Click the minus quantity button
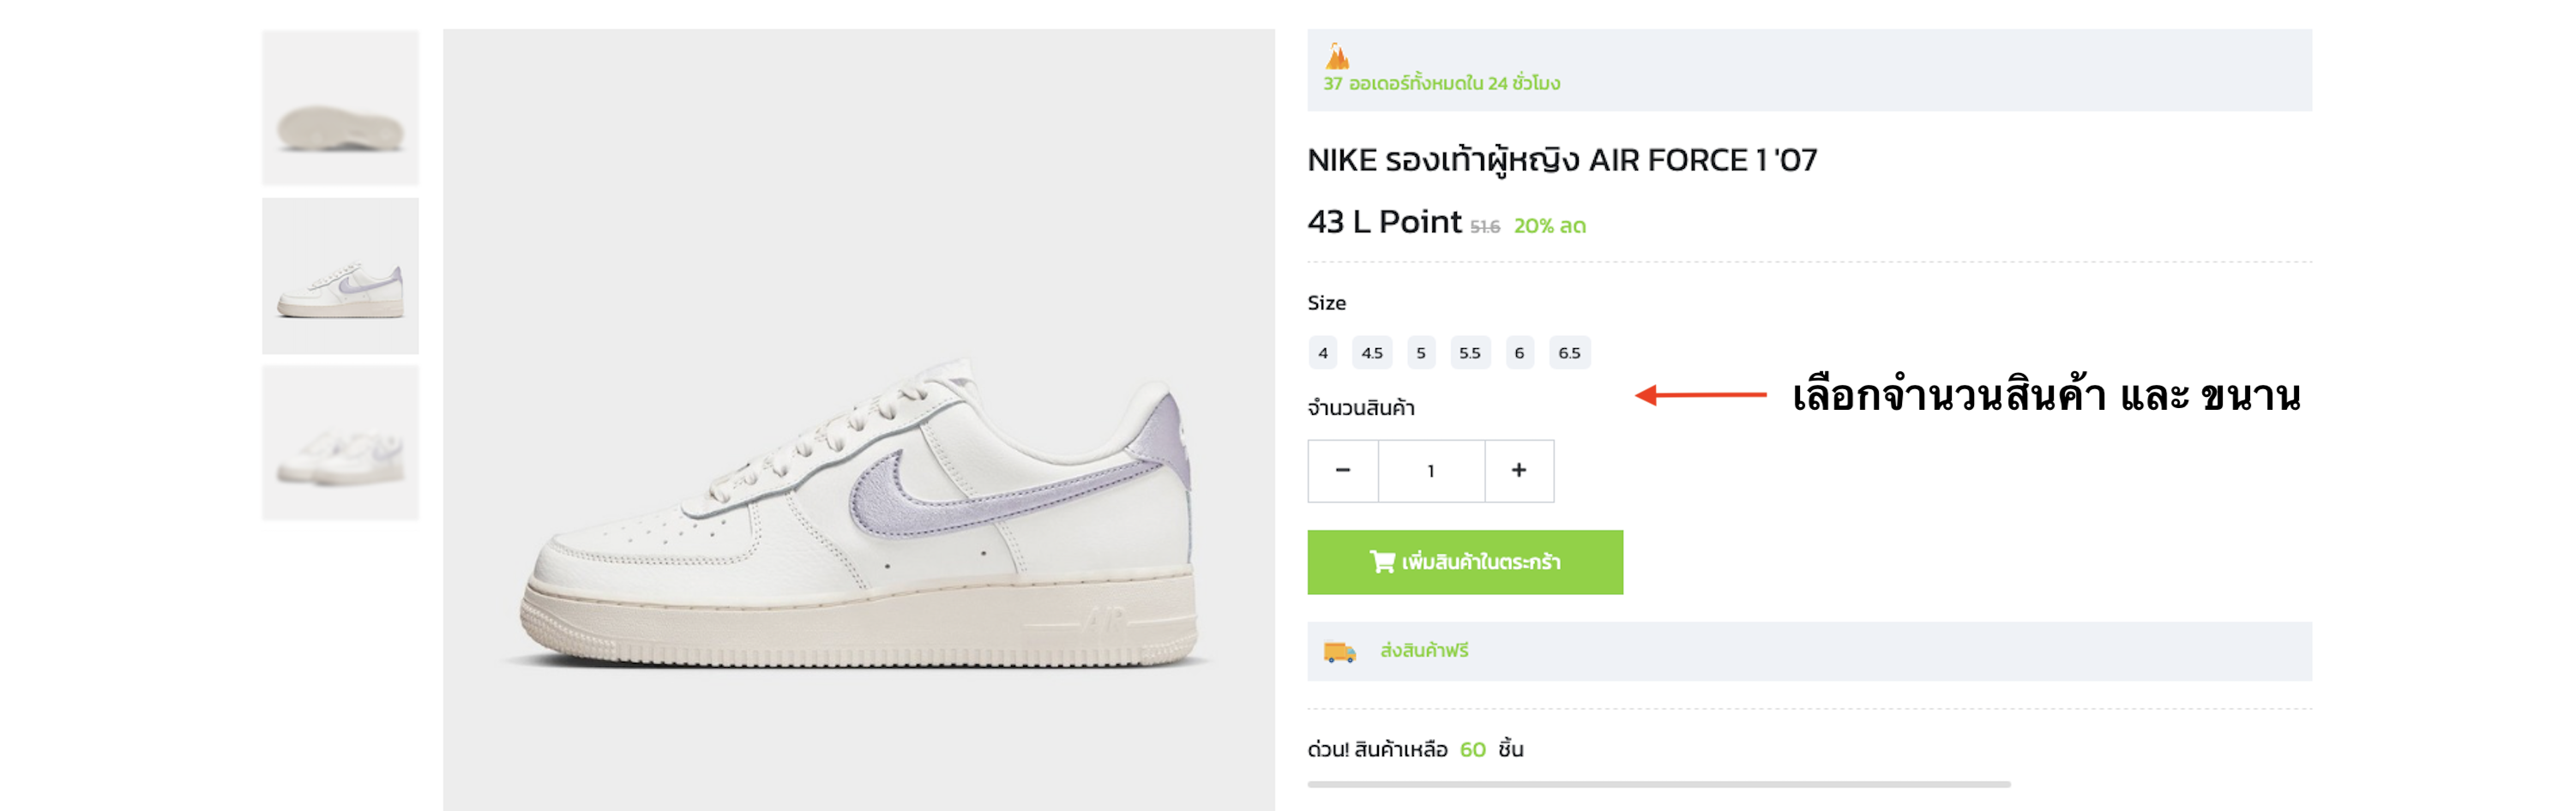The image size is (2576, 811). tap(1343, 470)
